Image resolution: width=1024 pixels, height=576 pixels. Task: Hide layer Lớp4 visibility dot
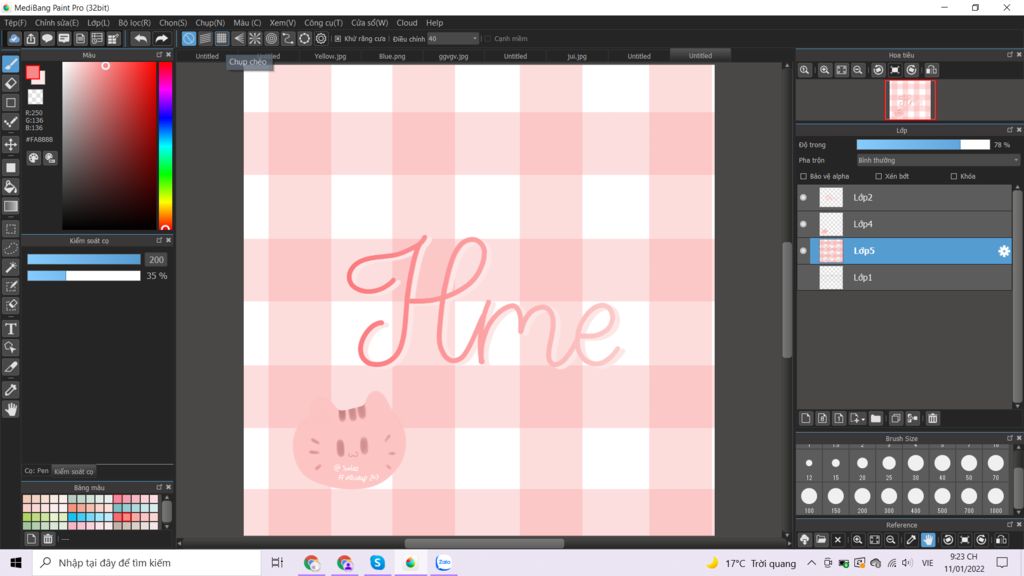(803, 224)
